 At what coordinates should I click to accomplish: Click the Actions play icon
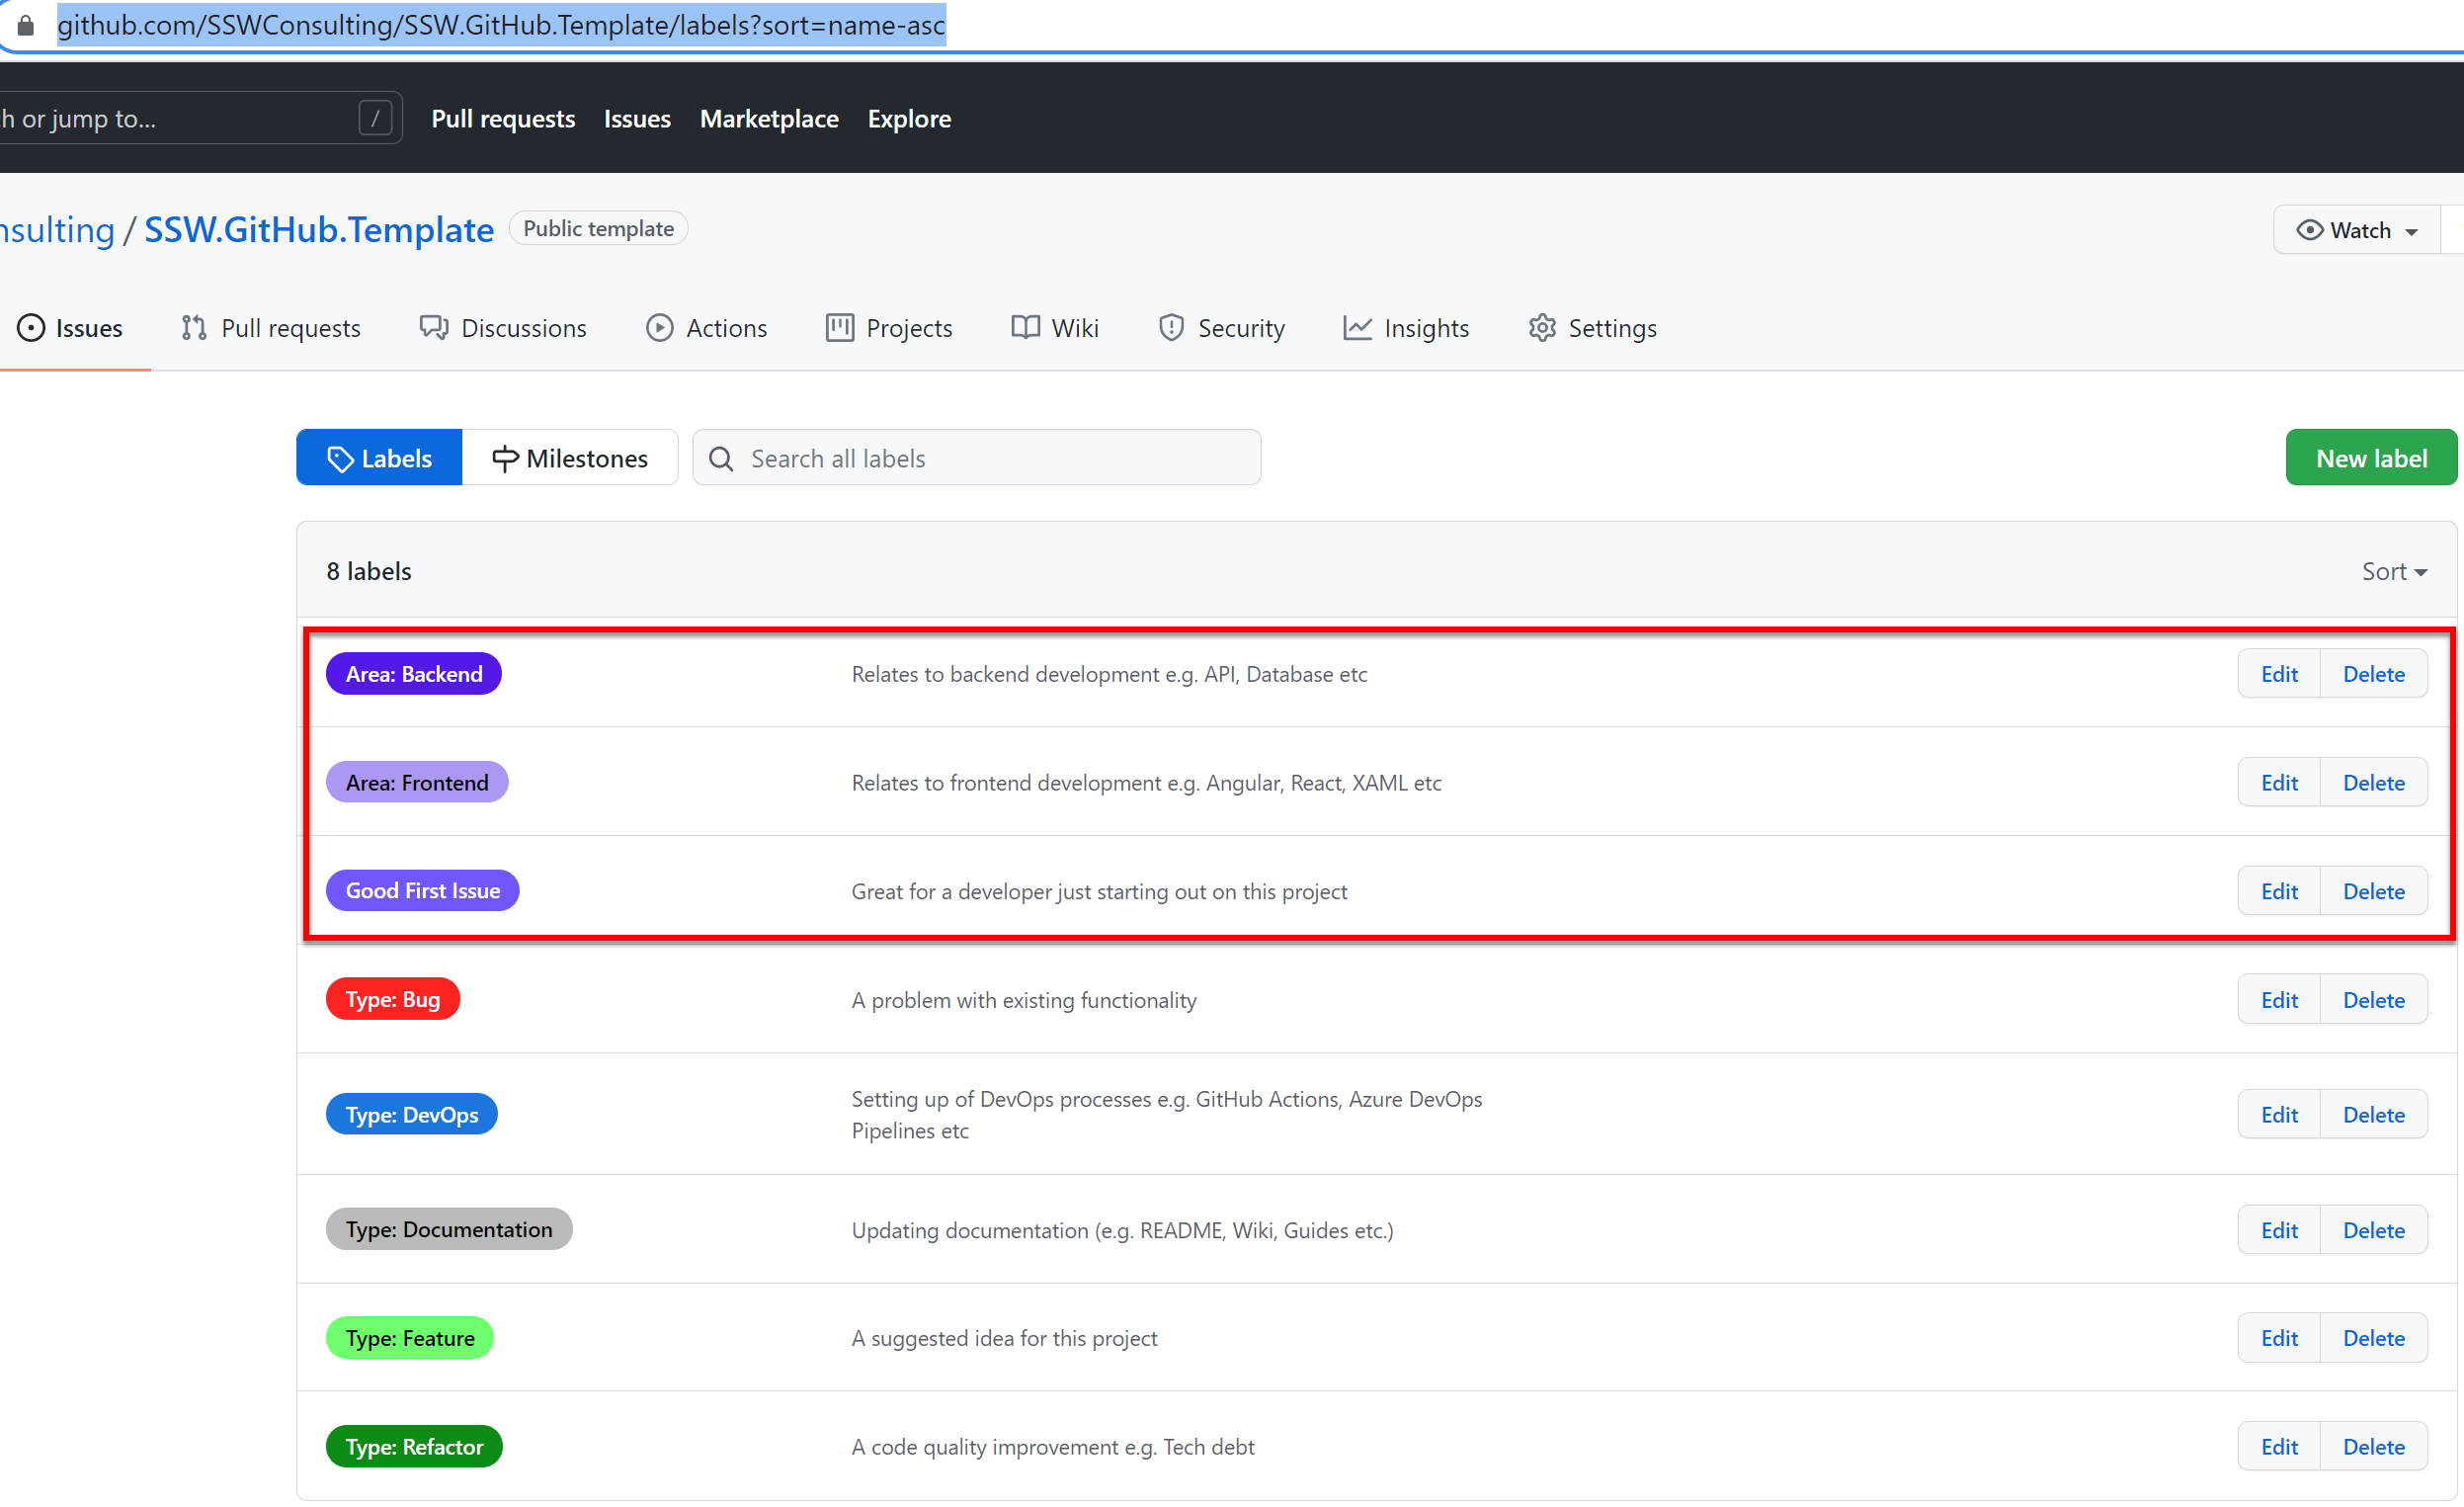tap(659, 328)
